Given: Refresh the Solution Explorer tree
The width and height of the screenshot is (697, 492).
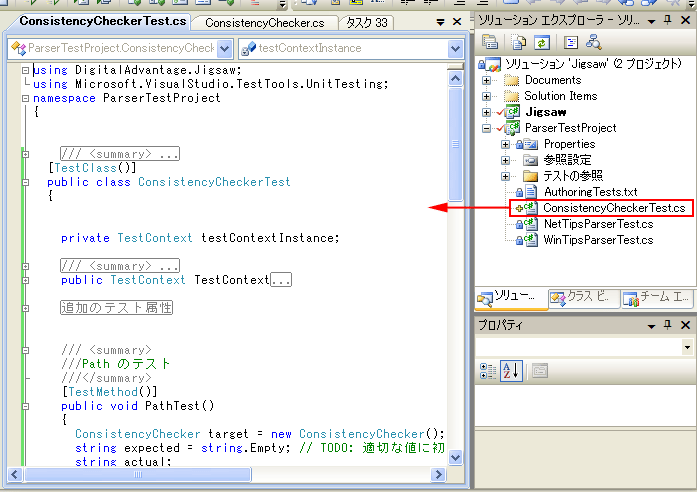Looking at the screenshot, I should coord(542,42).
